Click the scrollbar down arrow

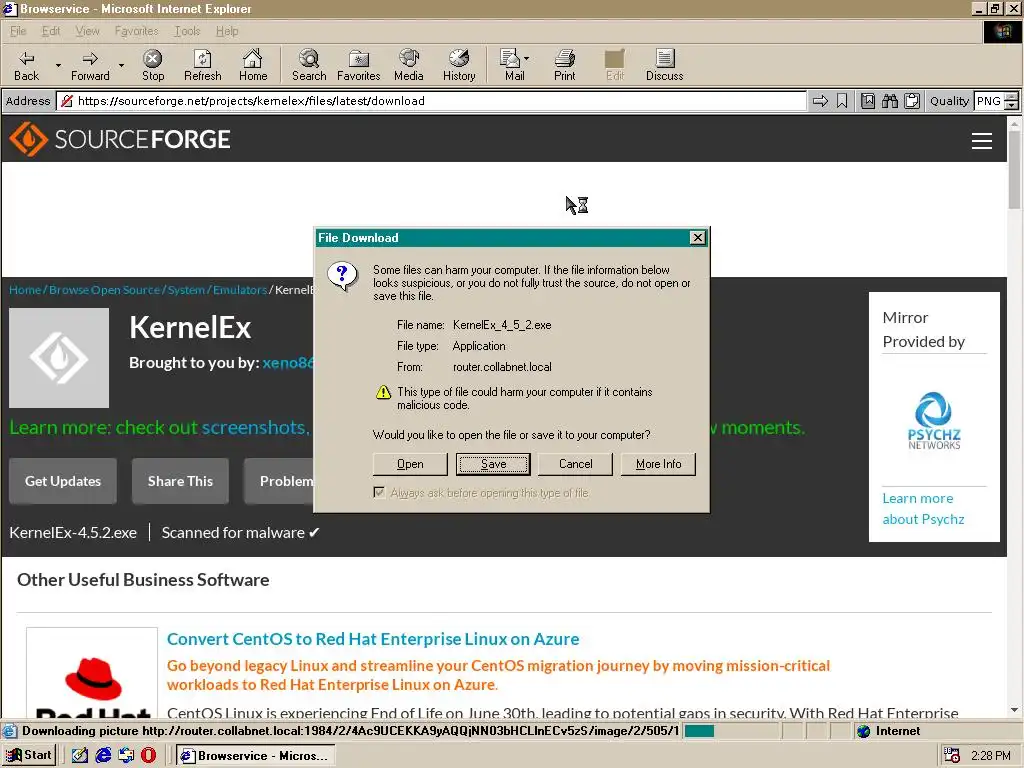tap(1014, 710)
